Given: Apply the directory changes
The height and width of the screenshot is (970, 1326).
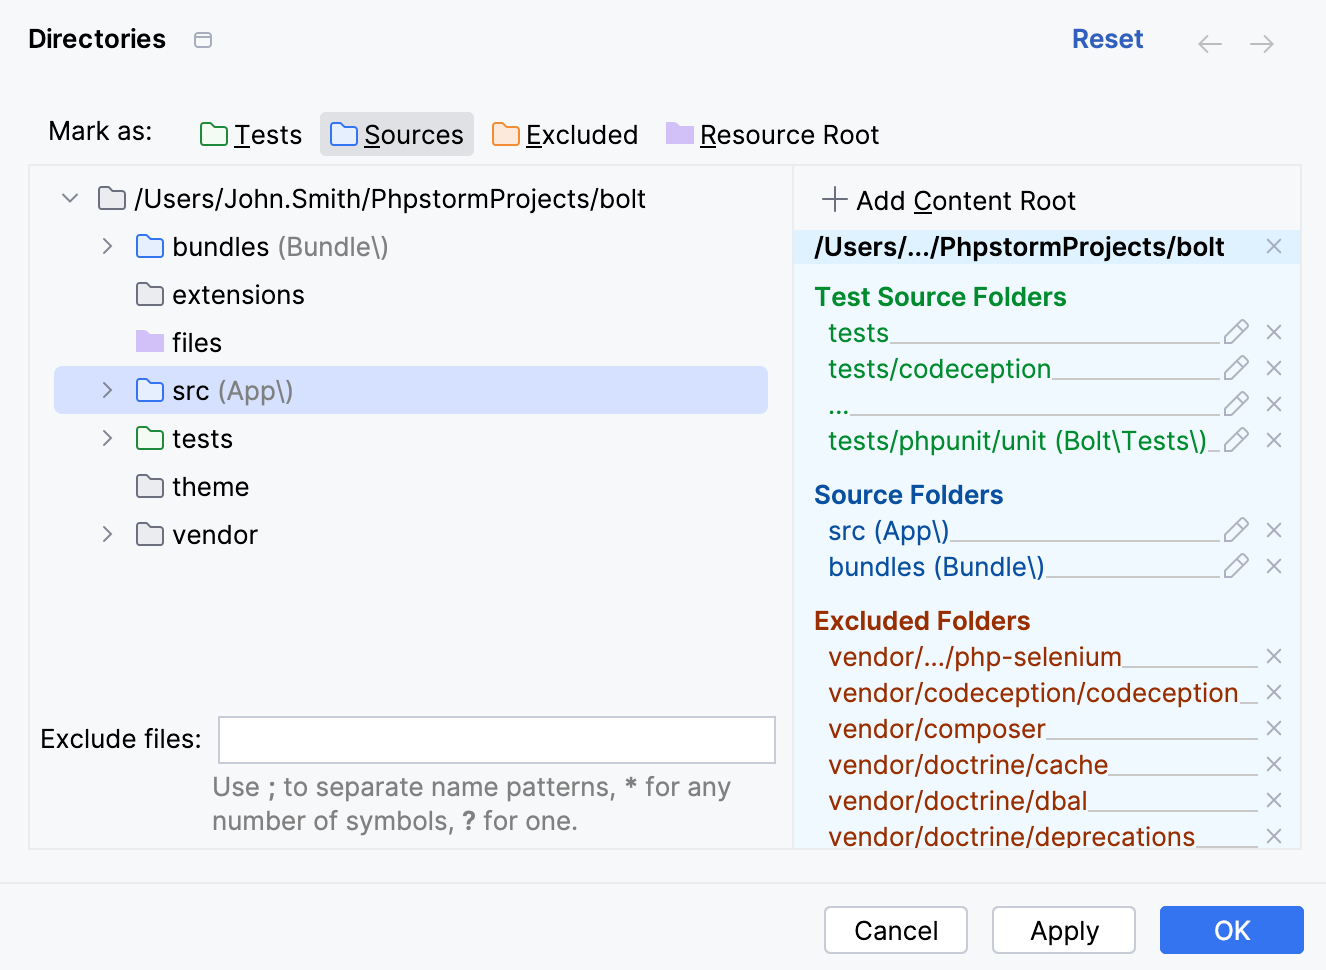Looking at the screenshot, I should tap(1063, 930).
